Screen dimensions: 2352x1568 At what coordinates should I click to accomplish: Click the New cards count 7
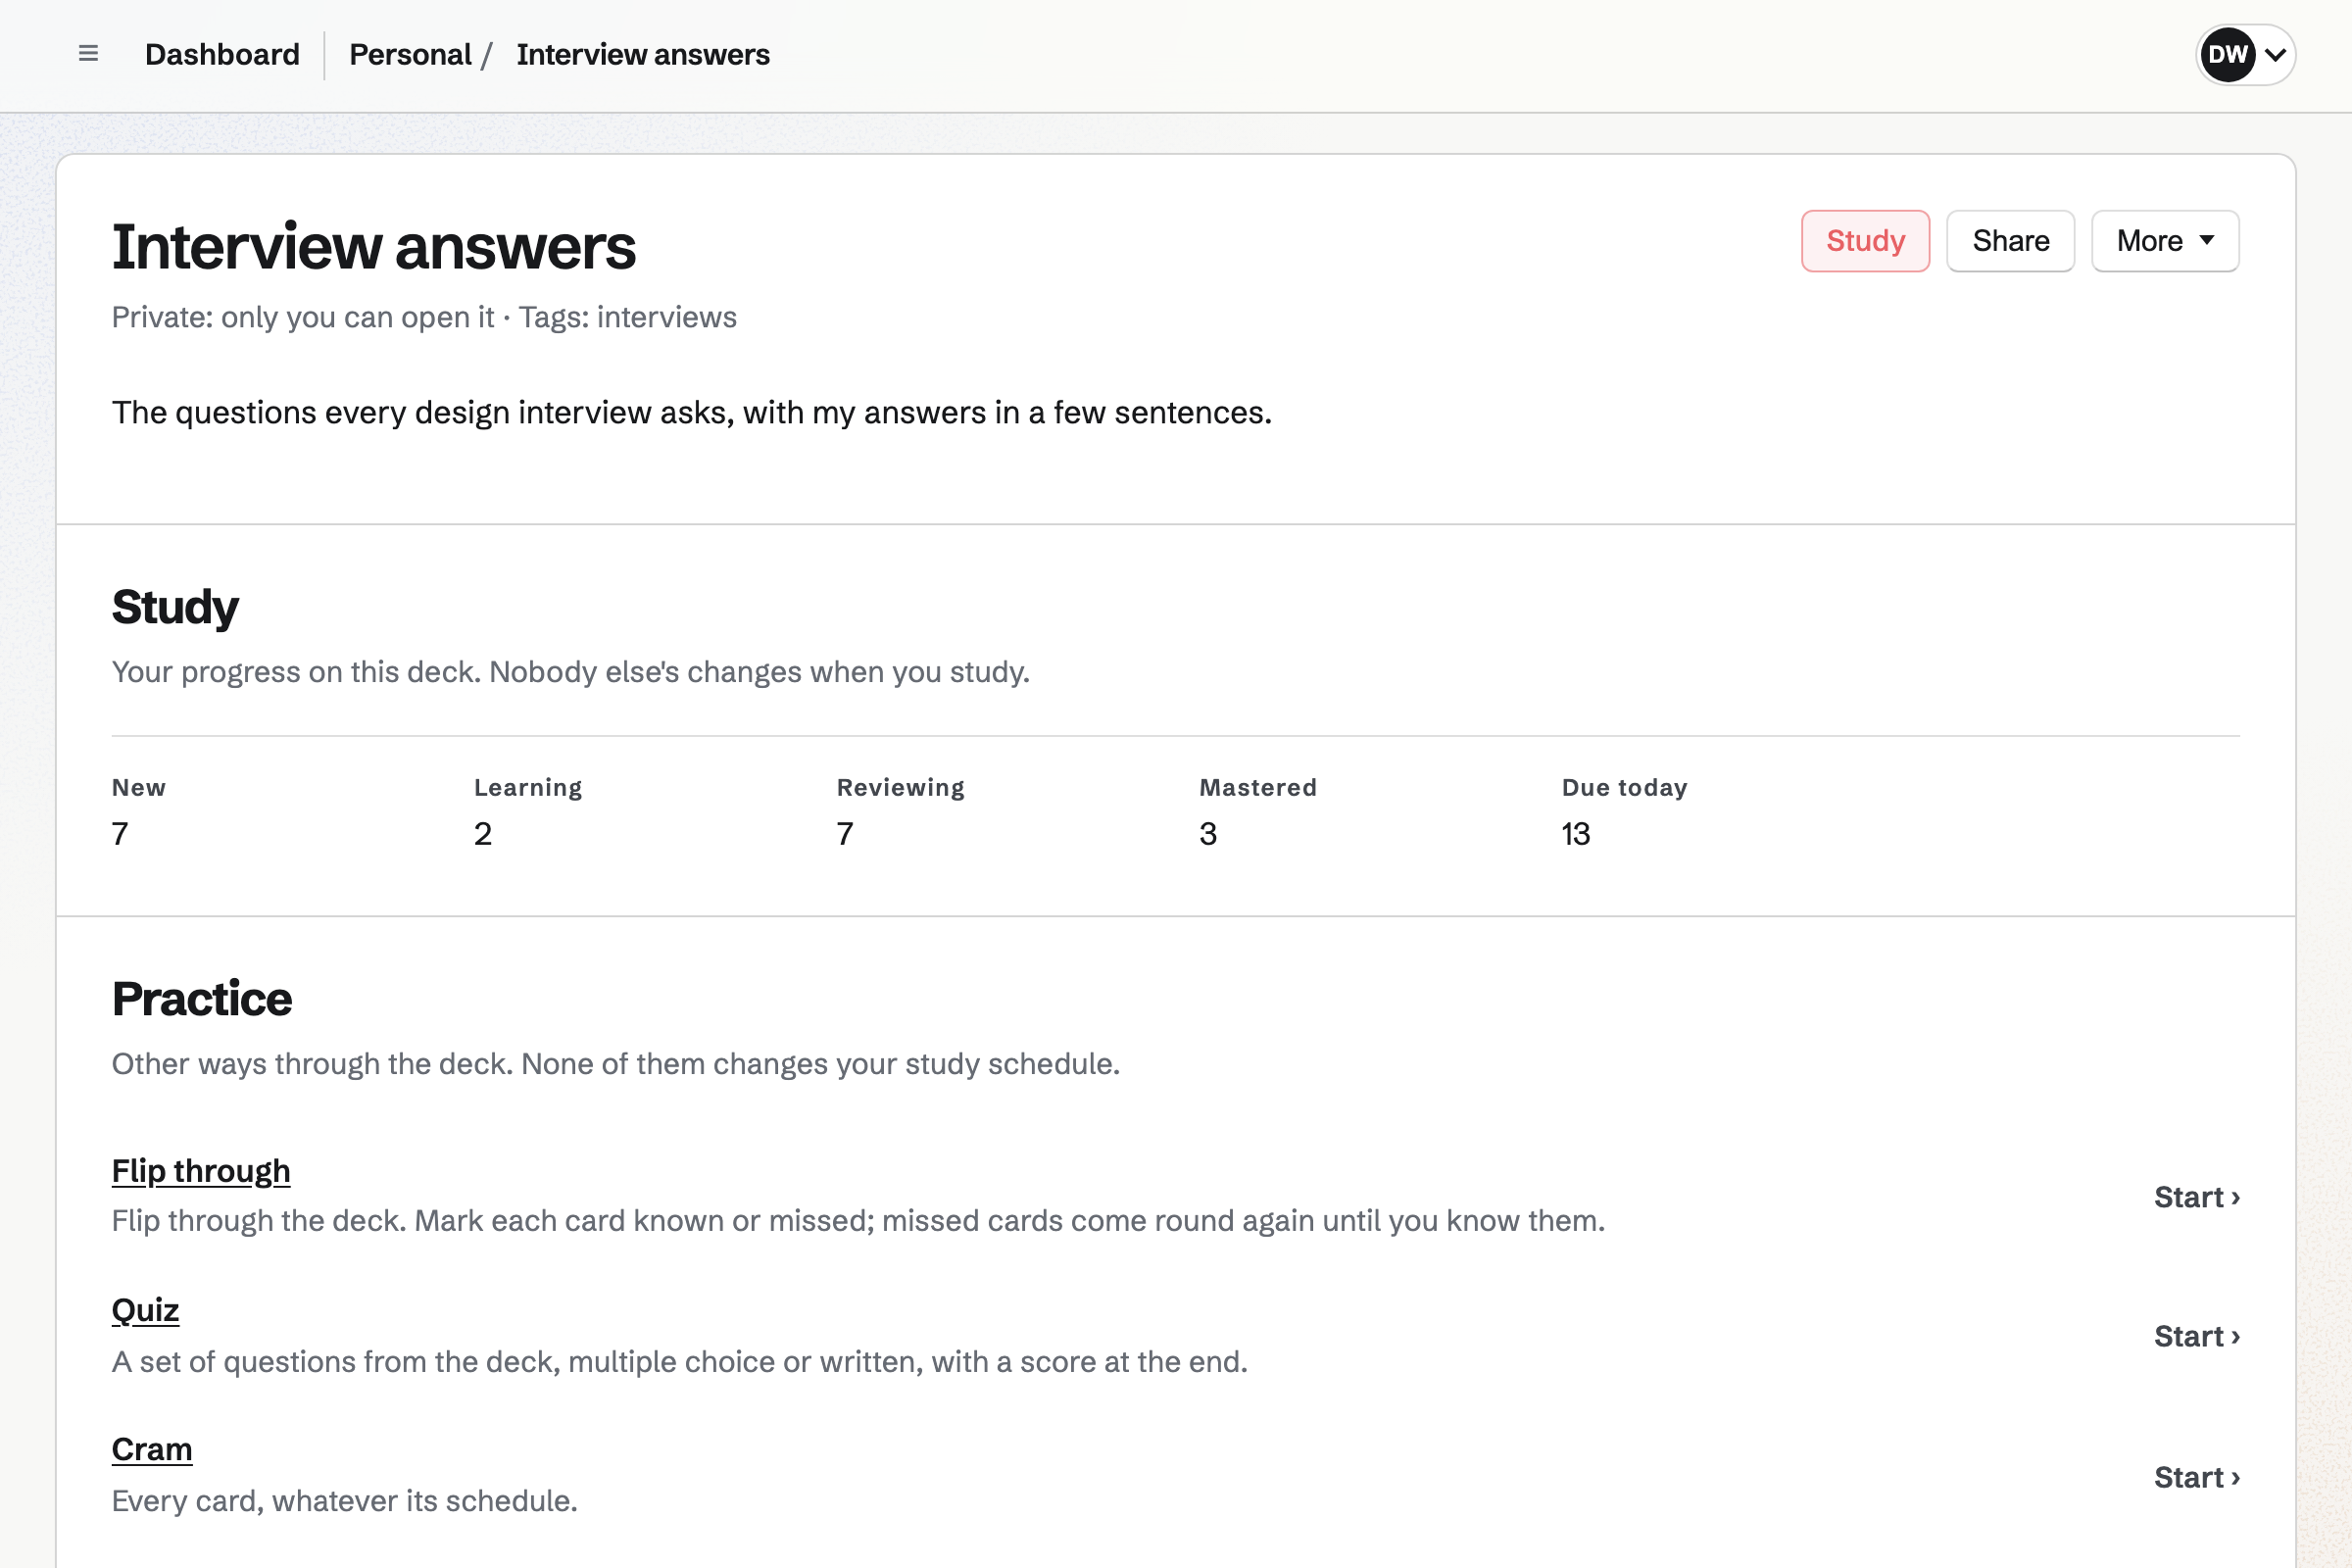(120, 834)
